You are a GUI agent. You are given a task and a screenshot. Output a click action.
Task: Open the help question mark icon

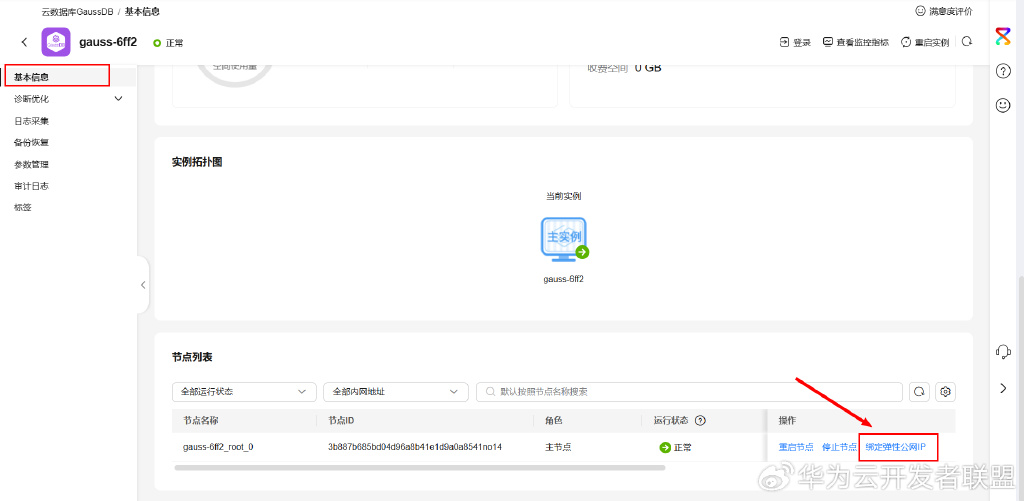point(1003,71)
